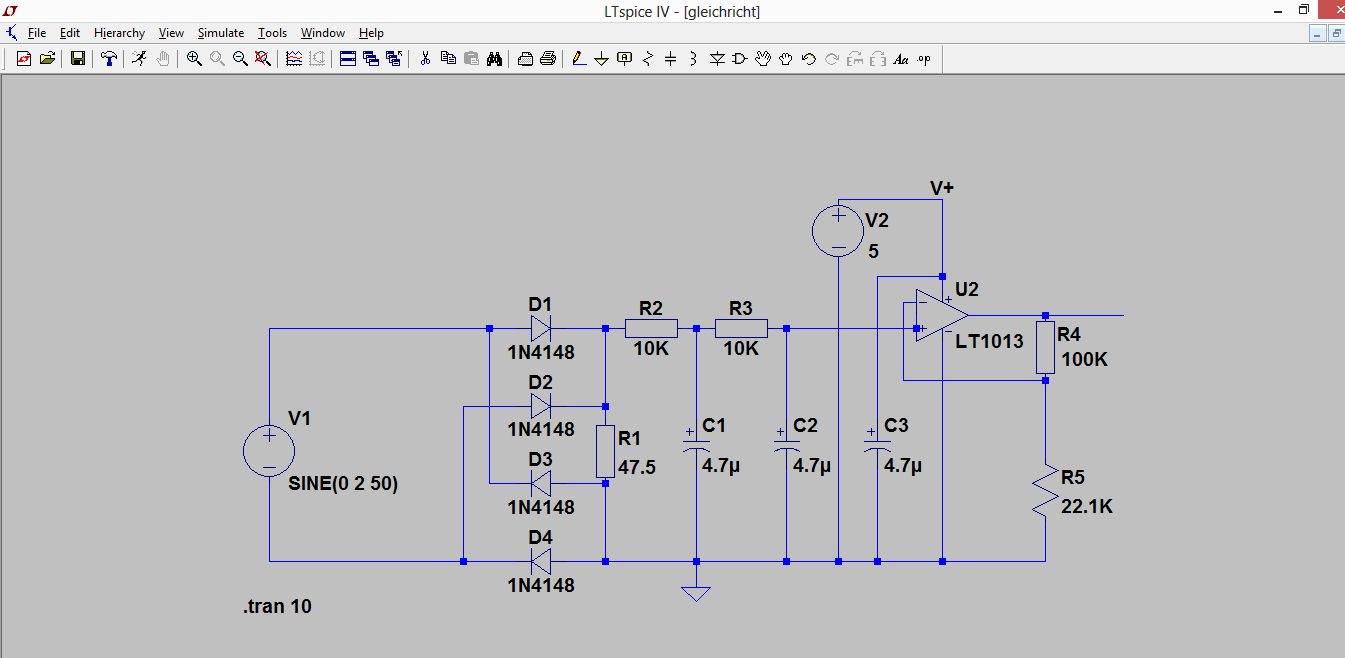The width and height of the screenshot is (1345, 658).
Task: Place a Capacitor component
Action: [x=671, y=59]
